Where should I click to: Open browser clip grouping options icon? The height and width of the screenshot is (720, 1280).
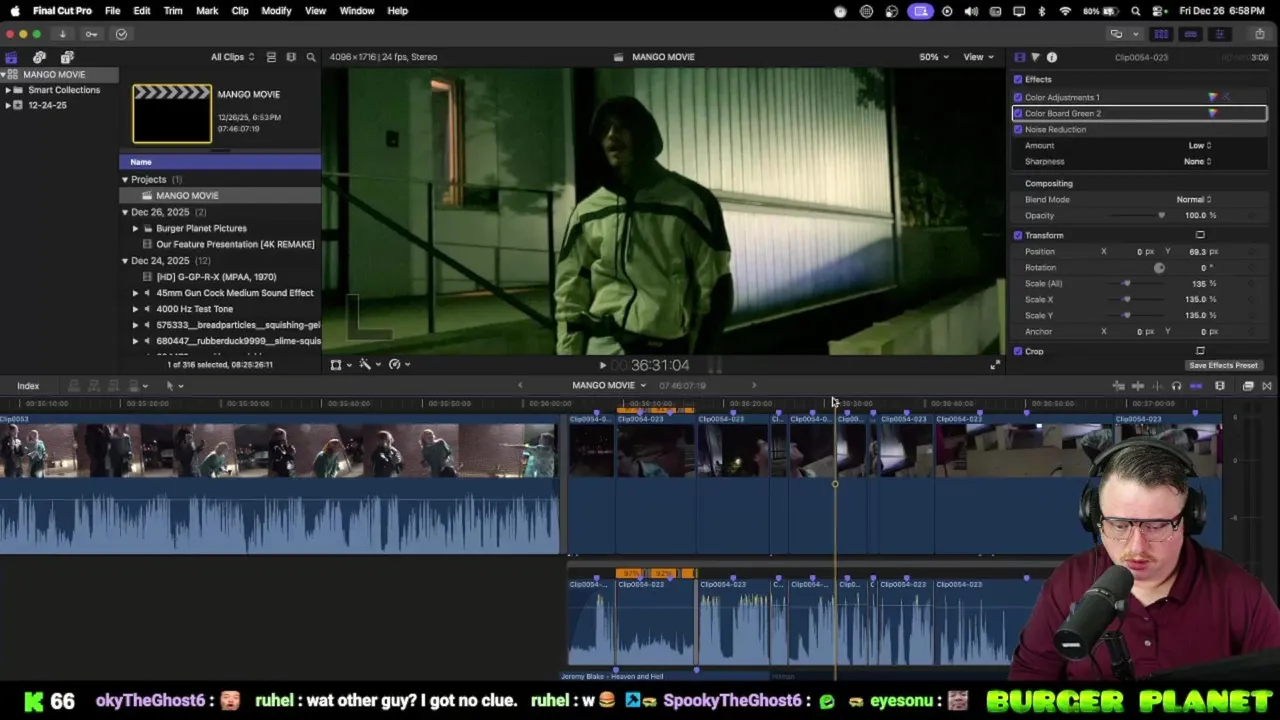pos(291,57)
